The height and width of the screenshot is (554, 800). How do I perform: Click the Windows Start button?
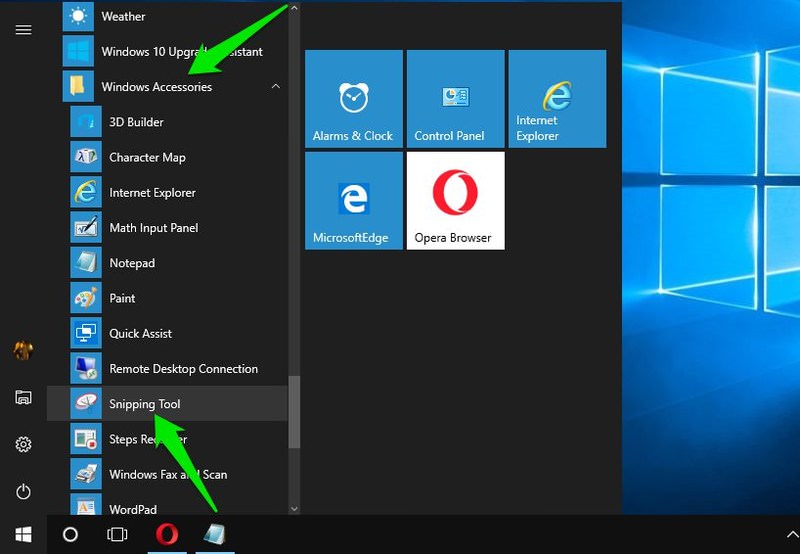pos(23,535)
